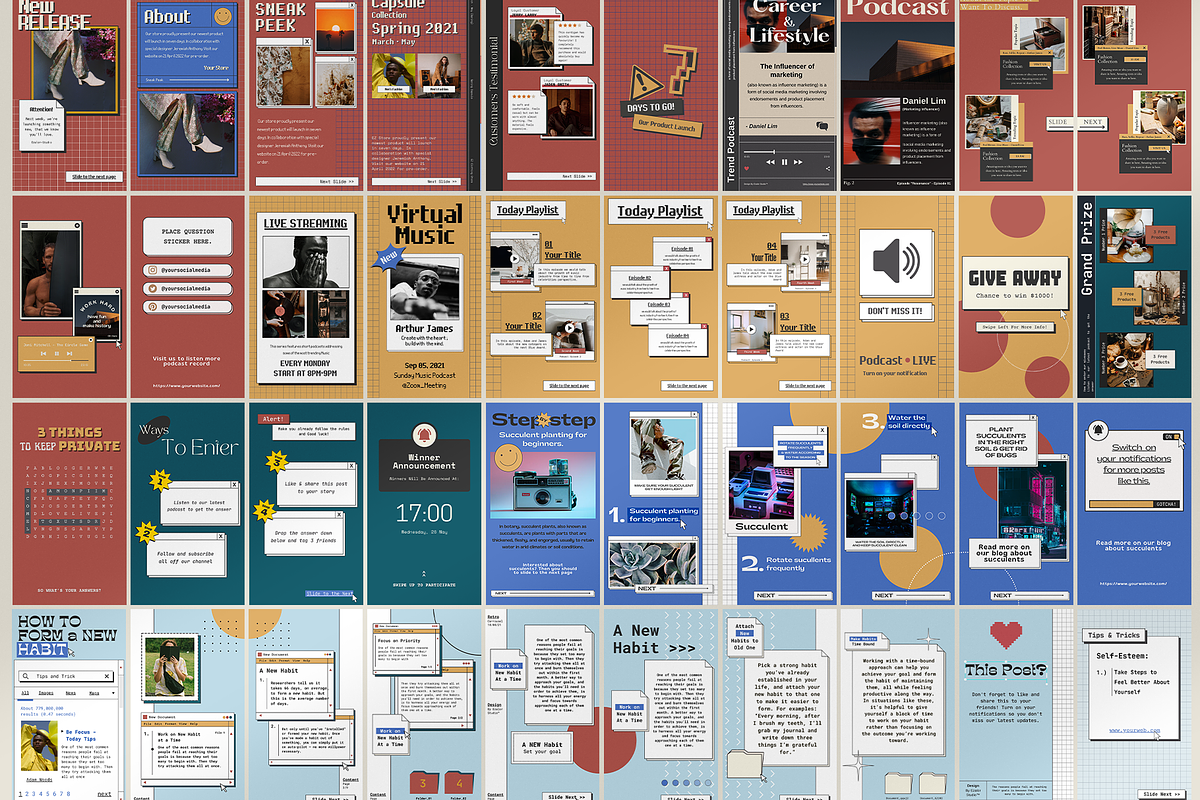The height and width of the screenshot is (800, 1200).
Task: Select the More search tab
Action: [93, 692]
